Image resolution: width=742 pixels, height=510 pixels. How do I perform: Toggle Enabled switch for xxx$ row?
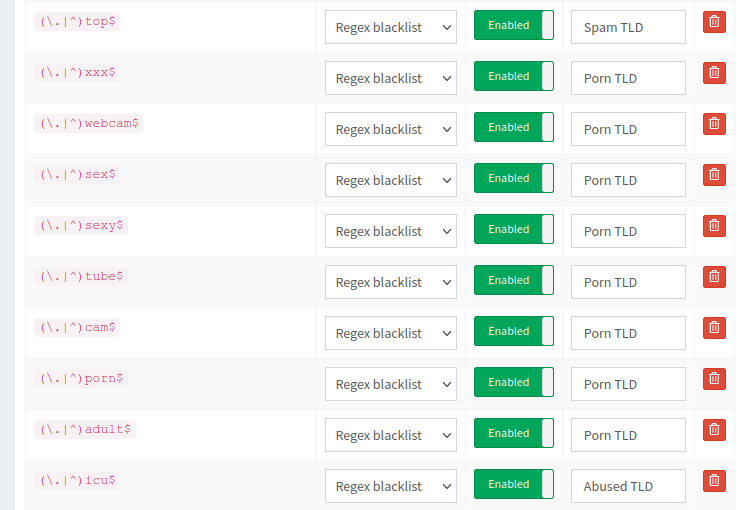click(x=514, y=76)
